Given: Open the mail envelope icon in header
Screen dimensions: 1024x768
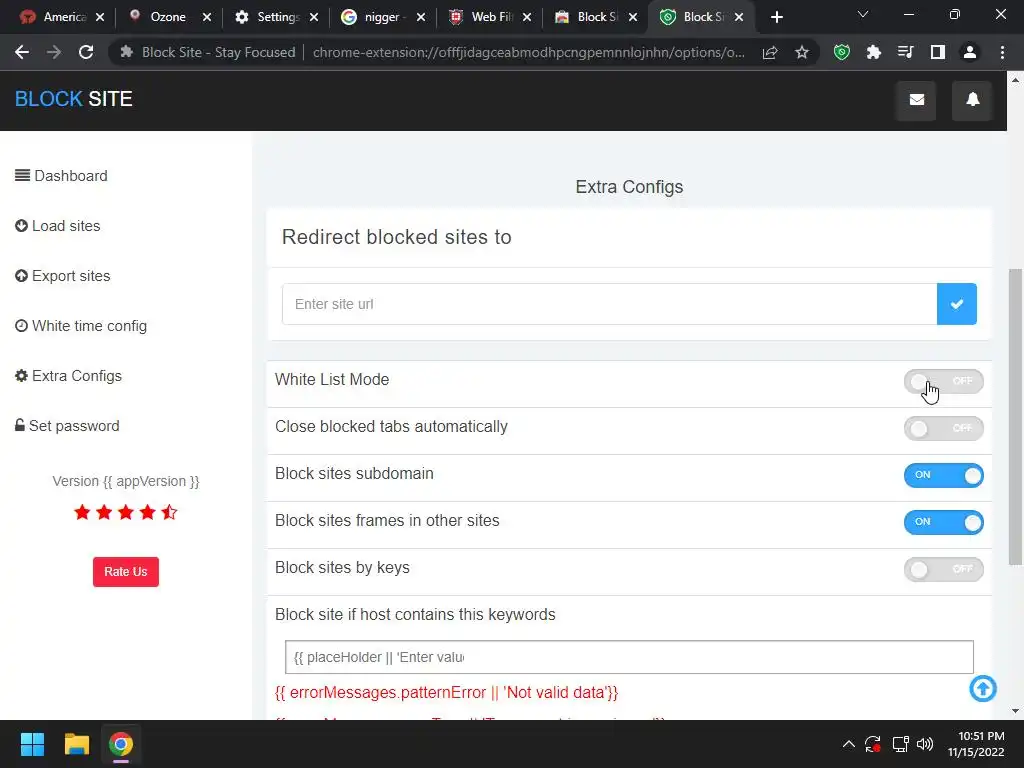Looking at the screenshot, I should click(916, 100).
